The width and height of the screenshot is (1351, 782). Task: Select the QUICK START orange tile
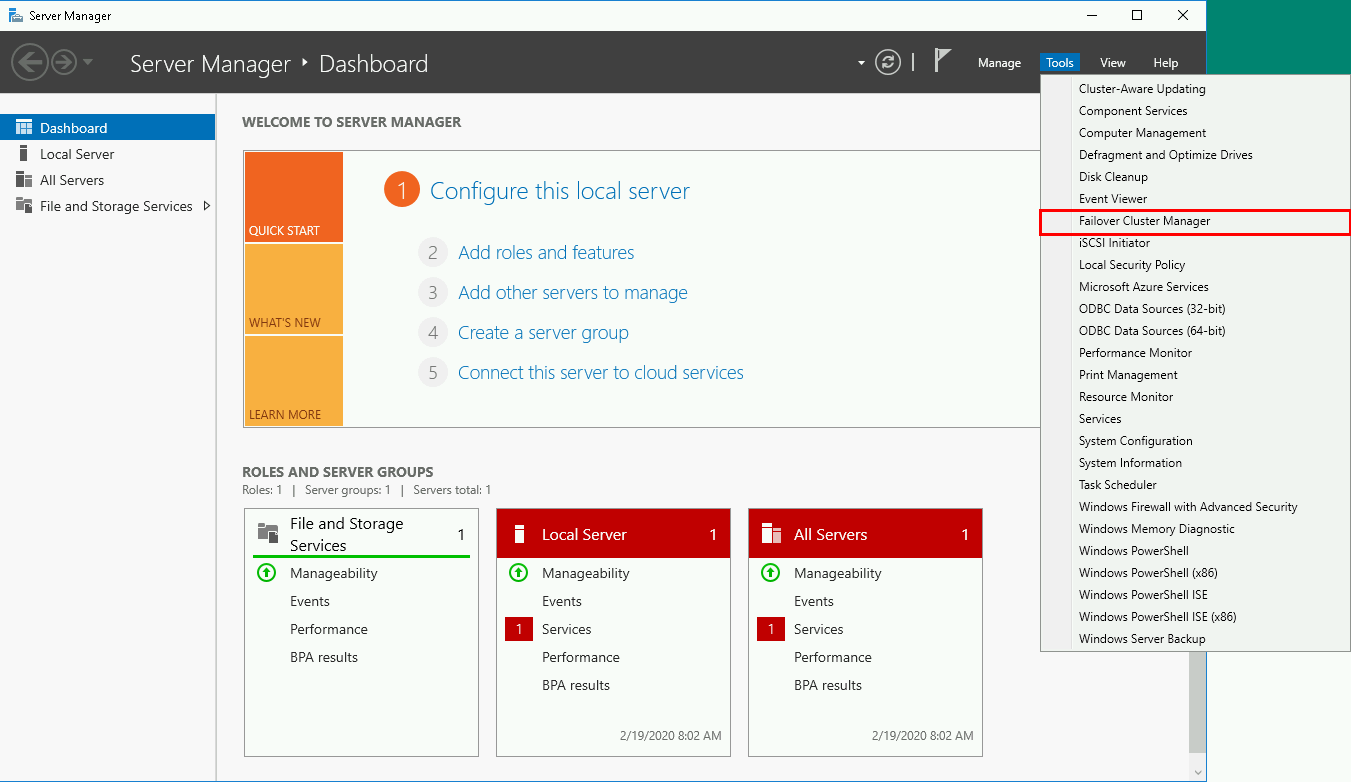pos(293,197)
